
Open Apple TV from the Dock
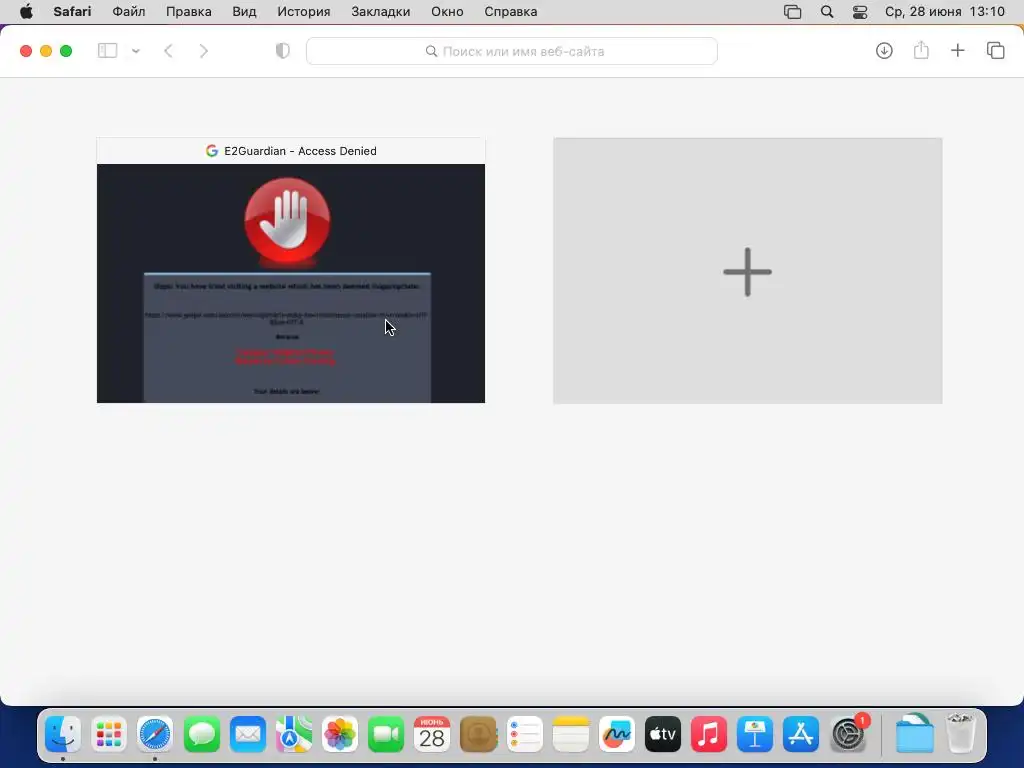tap(662, 735)
